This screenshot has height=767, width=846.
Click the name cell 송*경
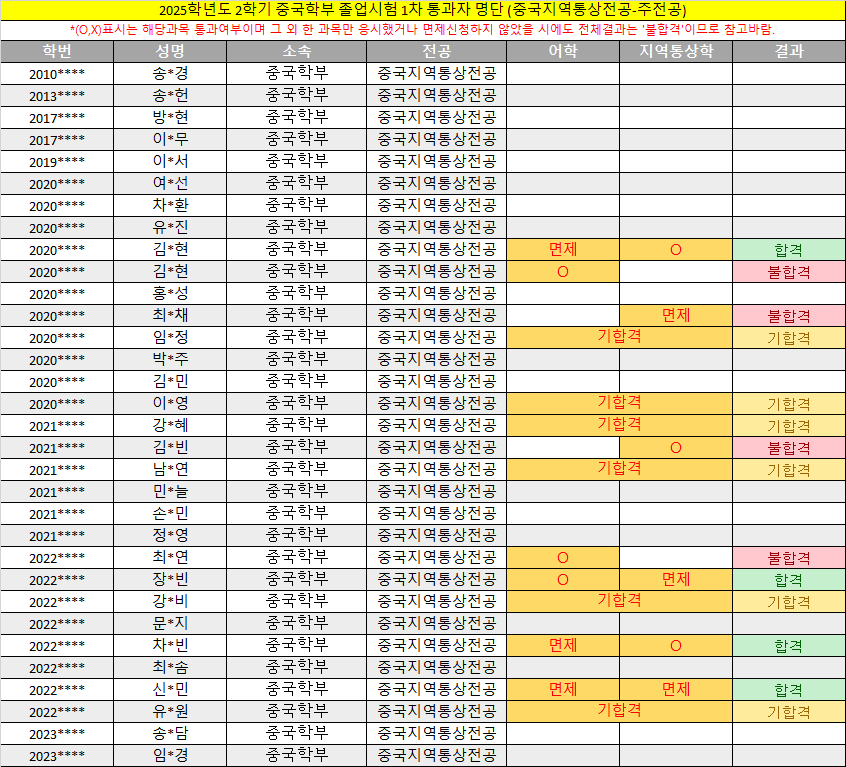pyautogui.click(x=170, y=74)
